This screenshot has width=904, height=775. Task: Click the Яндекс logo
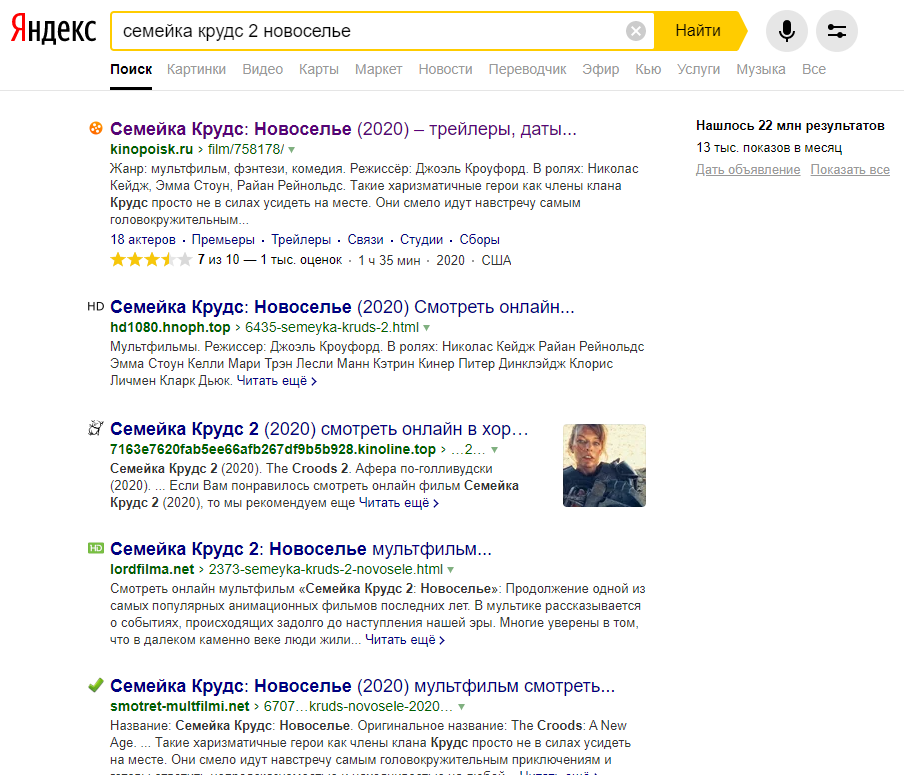(x=54, y=29)
